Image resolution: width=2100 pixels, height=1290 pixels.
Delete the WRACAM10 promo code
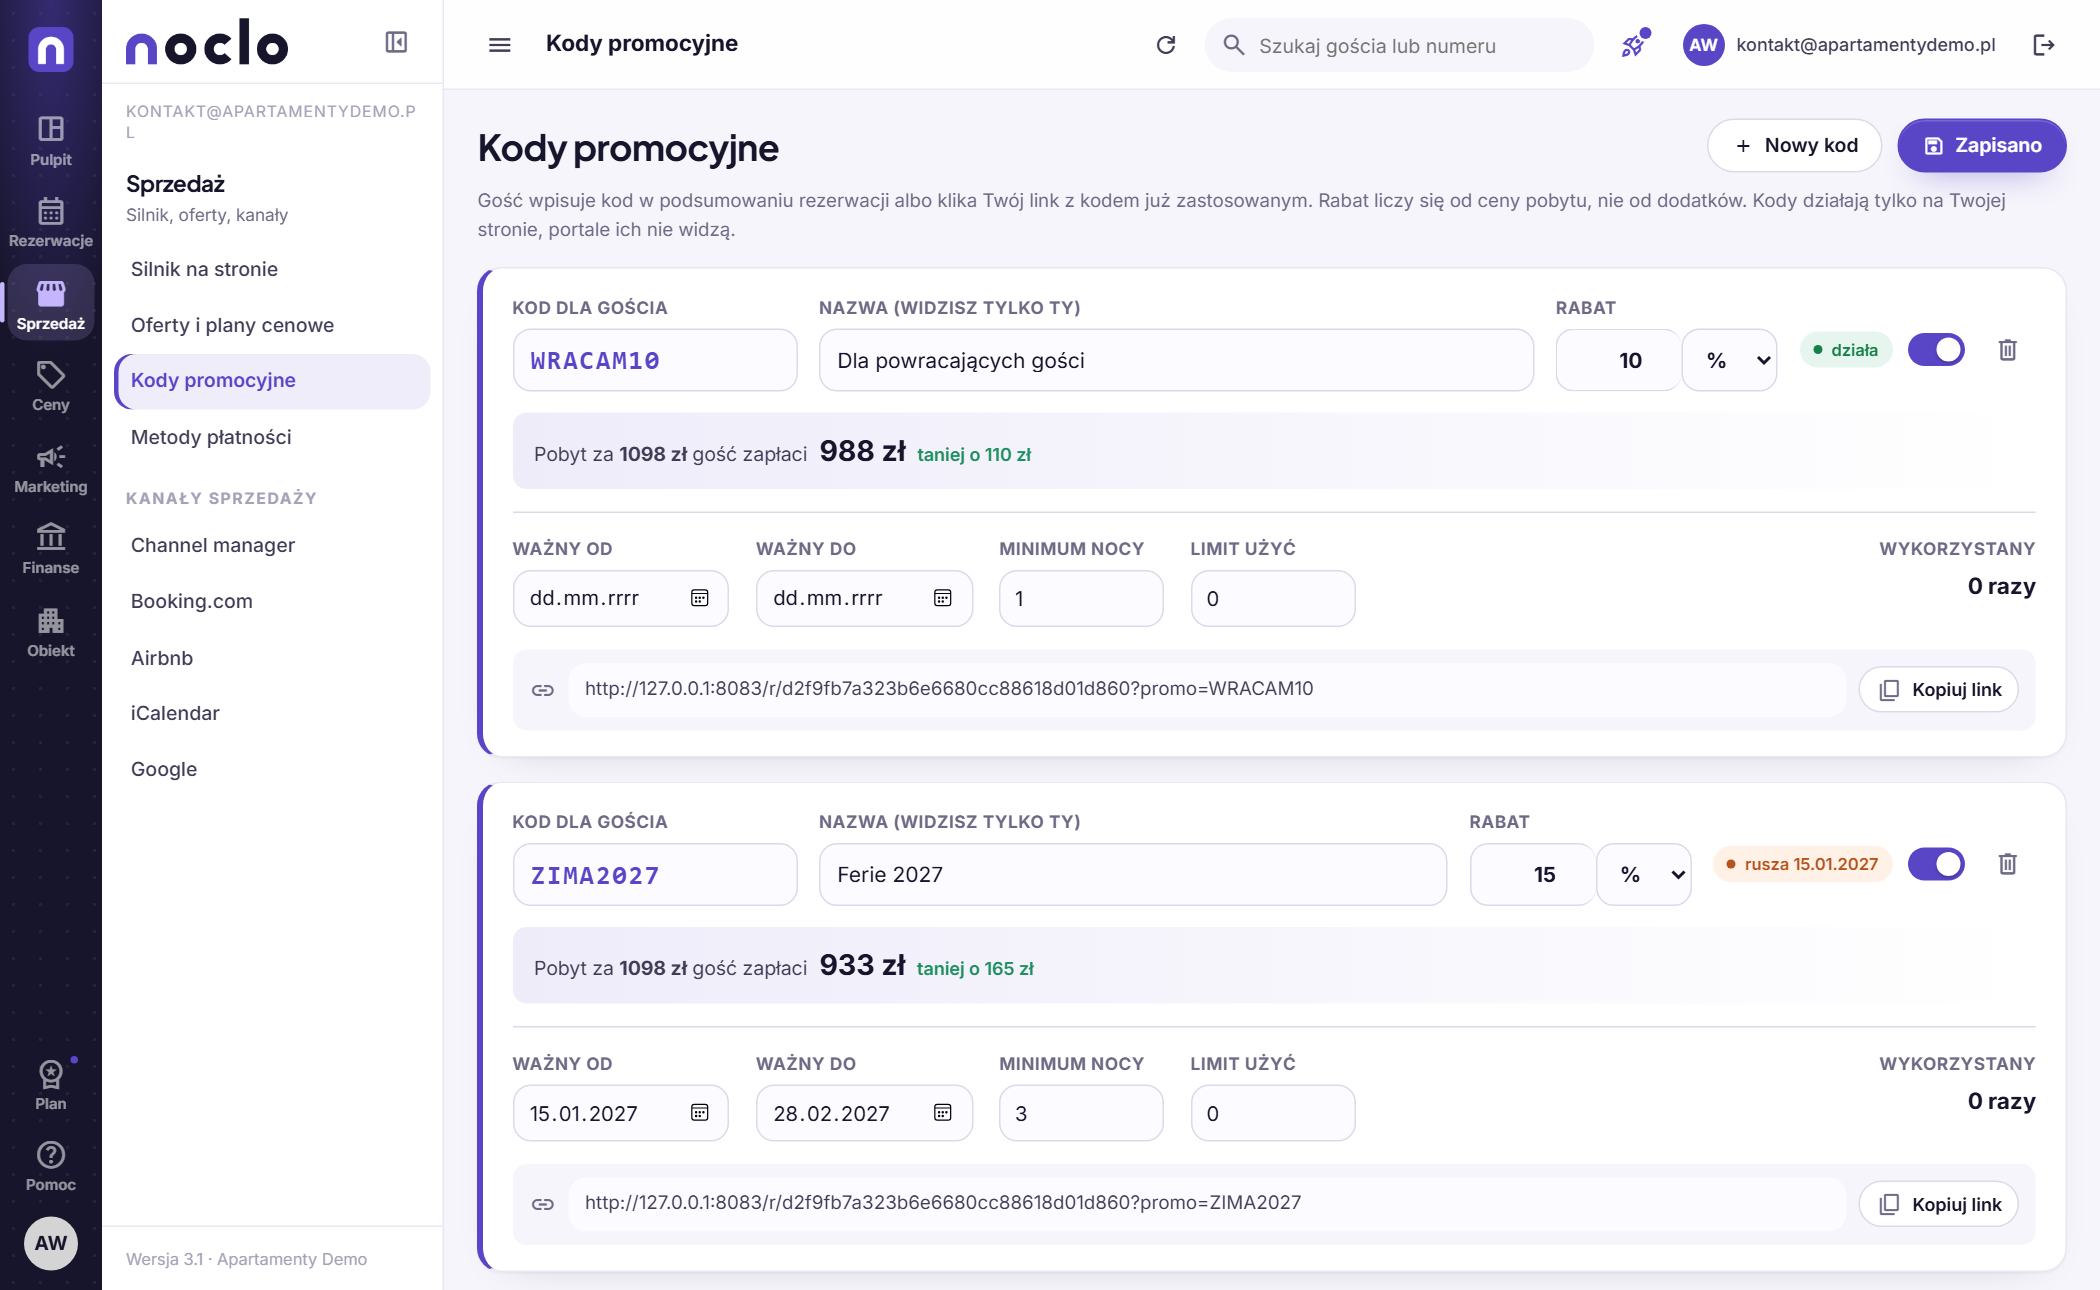point(2007,350)
